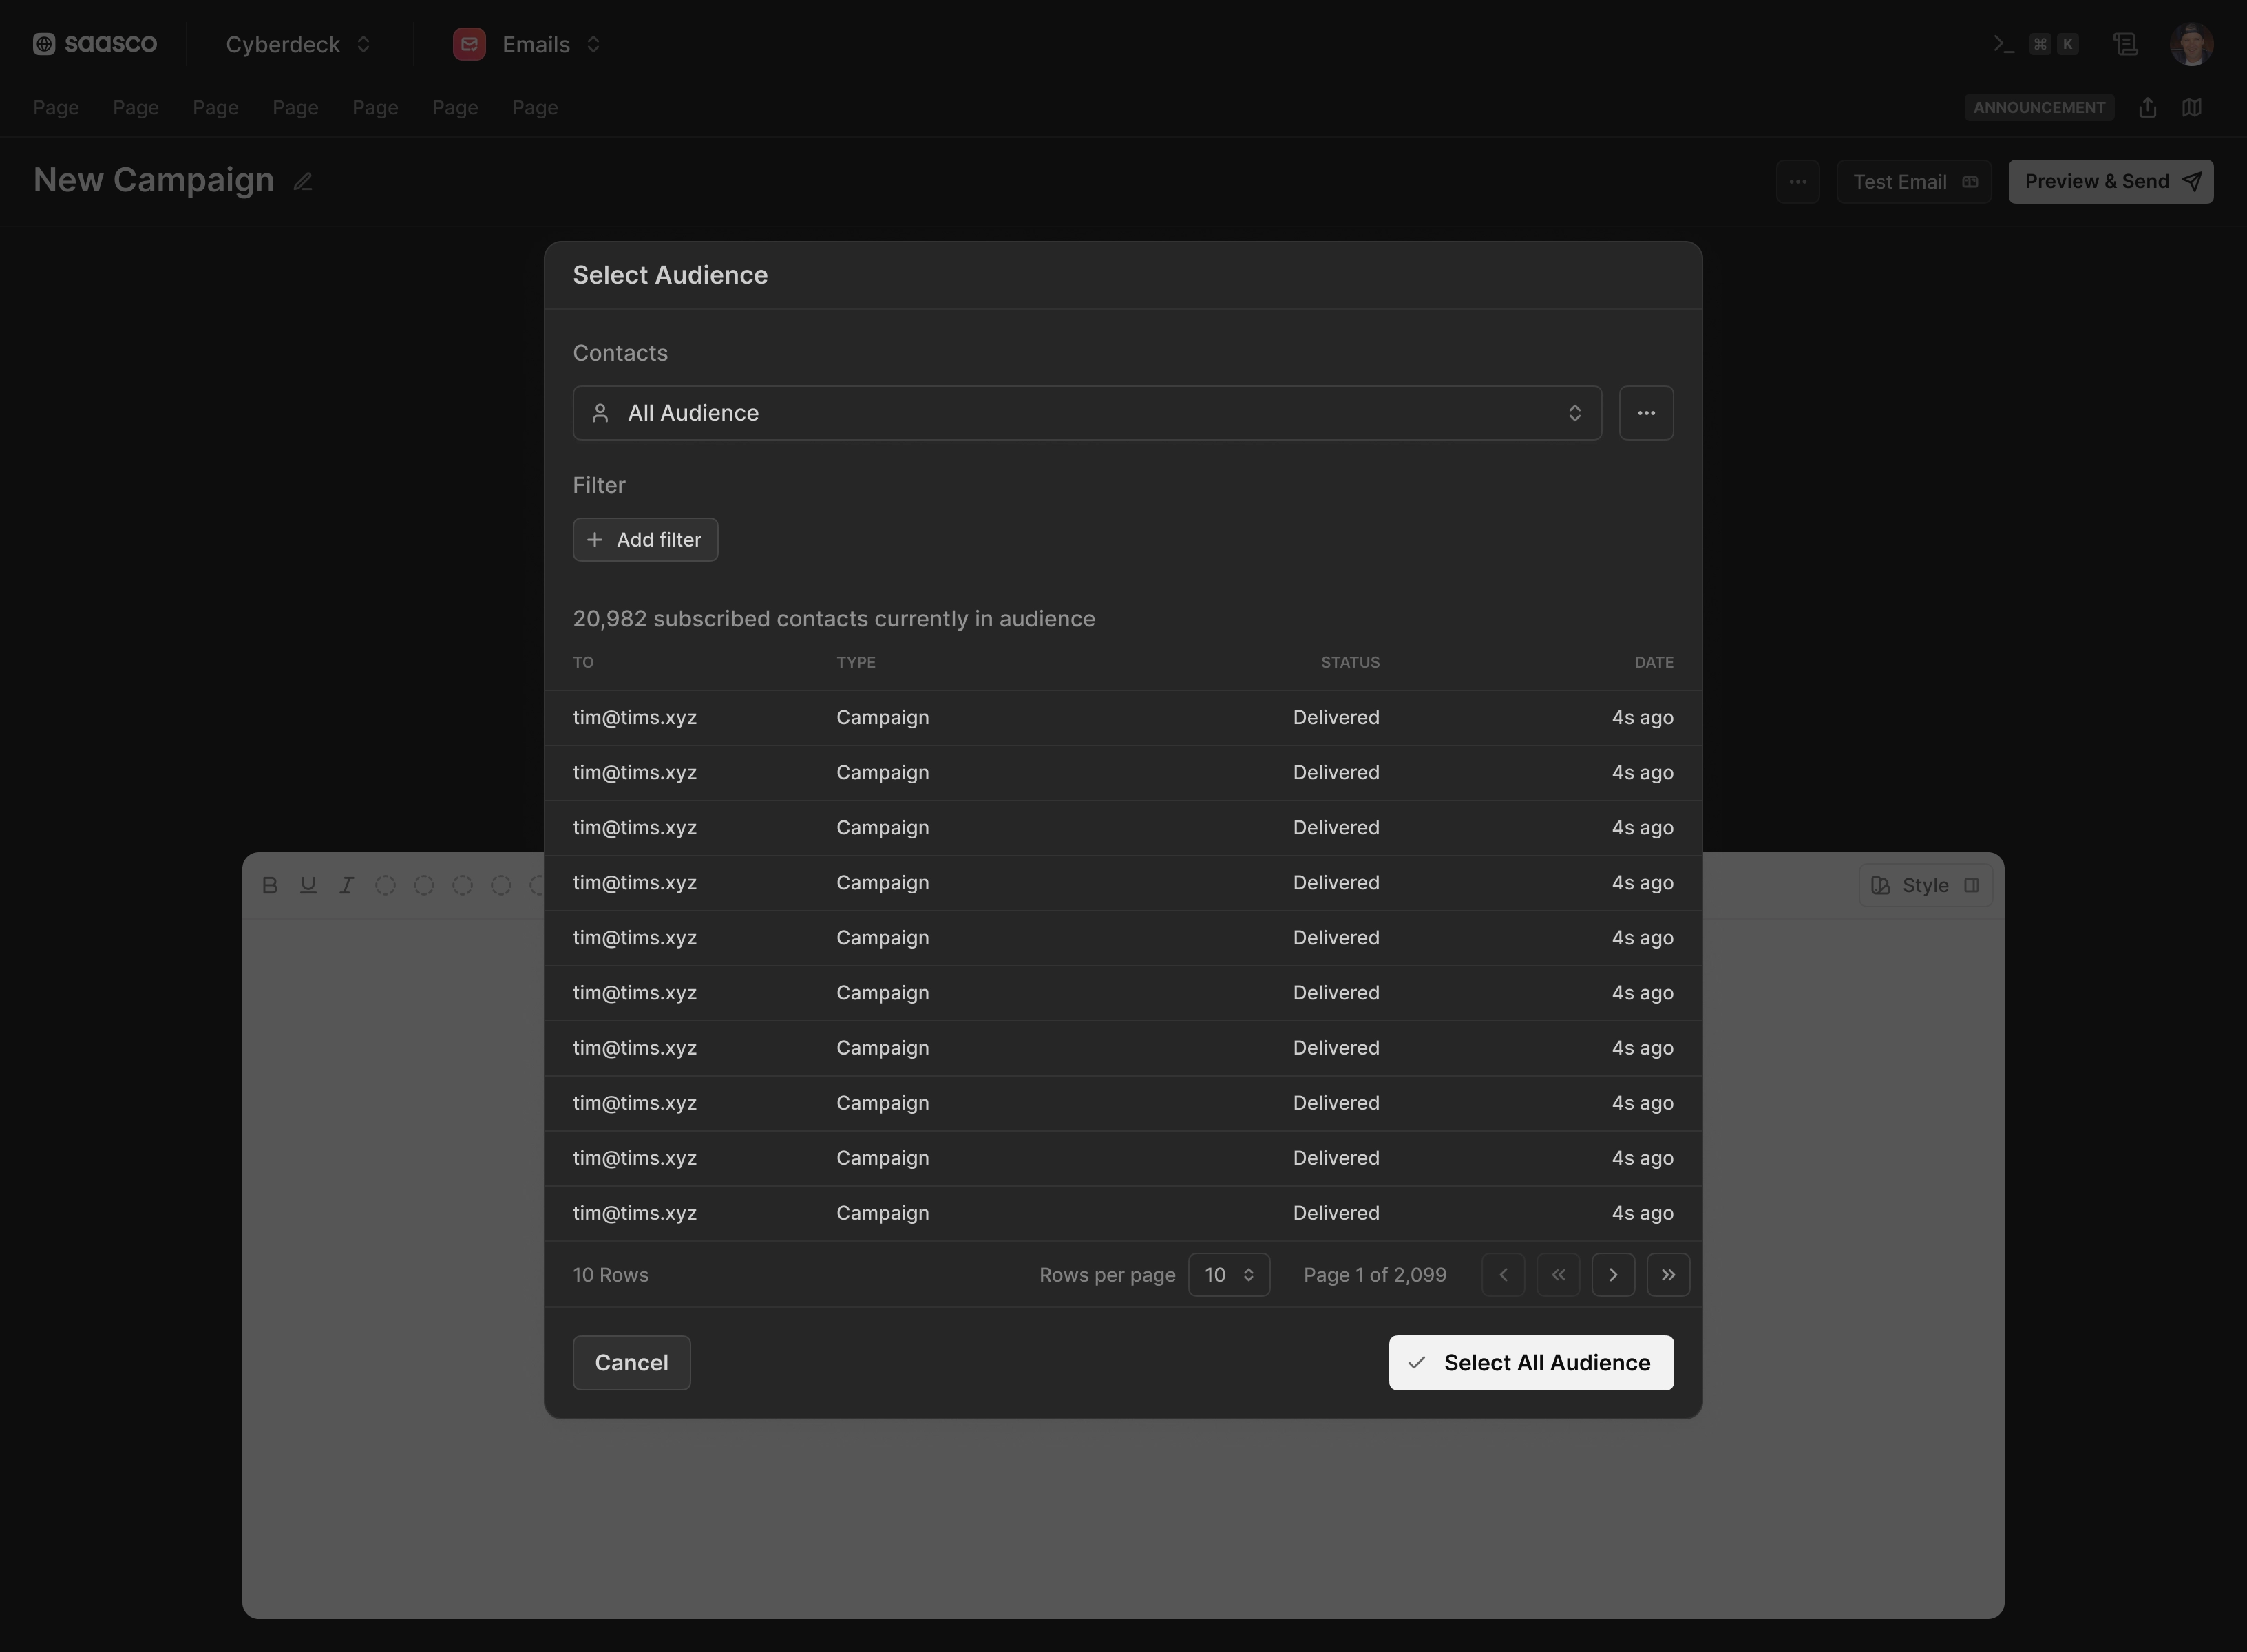Click the New Campaign title
Viewport: 2247px width, 1652px height.
click(154, 180)
